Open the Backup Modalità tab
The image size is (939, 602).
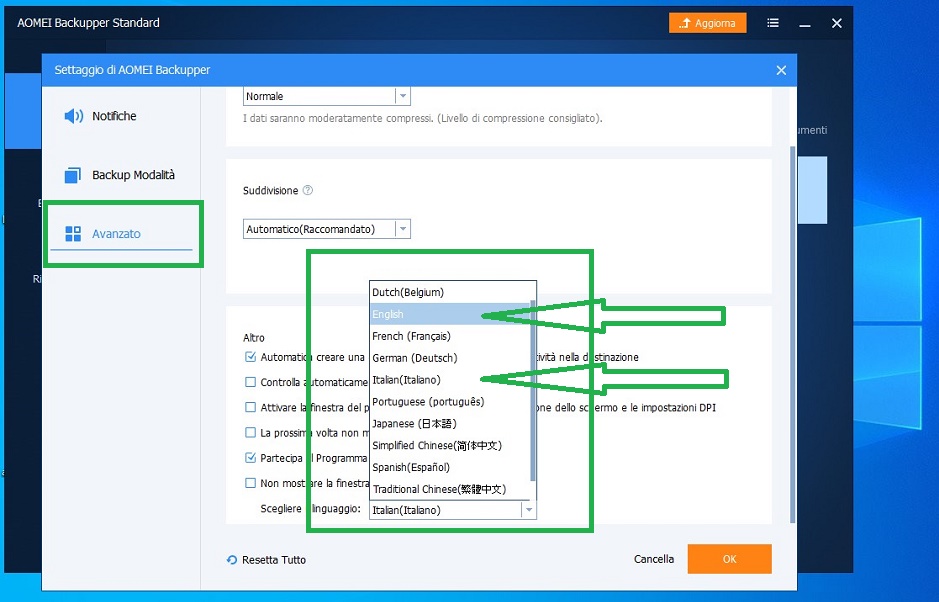(x=120, y=175)
